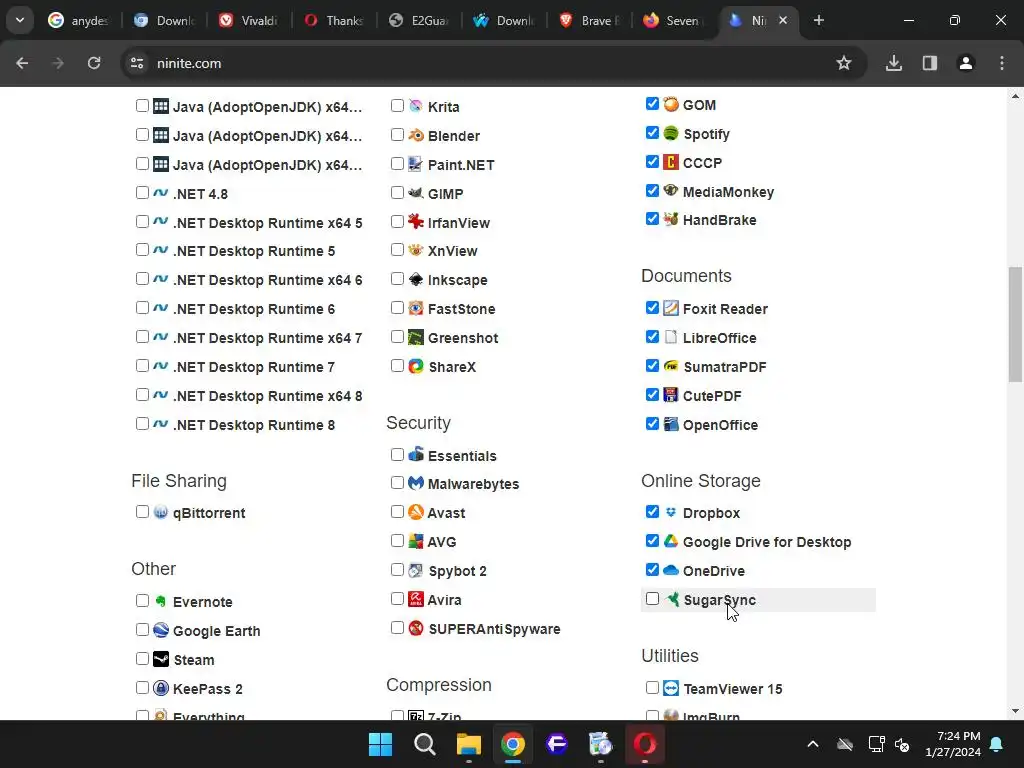The width and height of the screenshot is (1024, 768).
Task: Check the KeePass 2 checkbox
Action: tap(142, 688)
